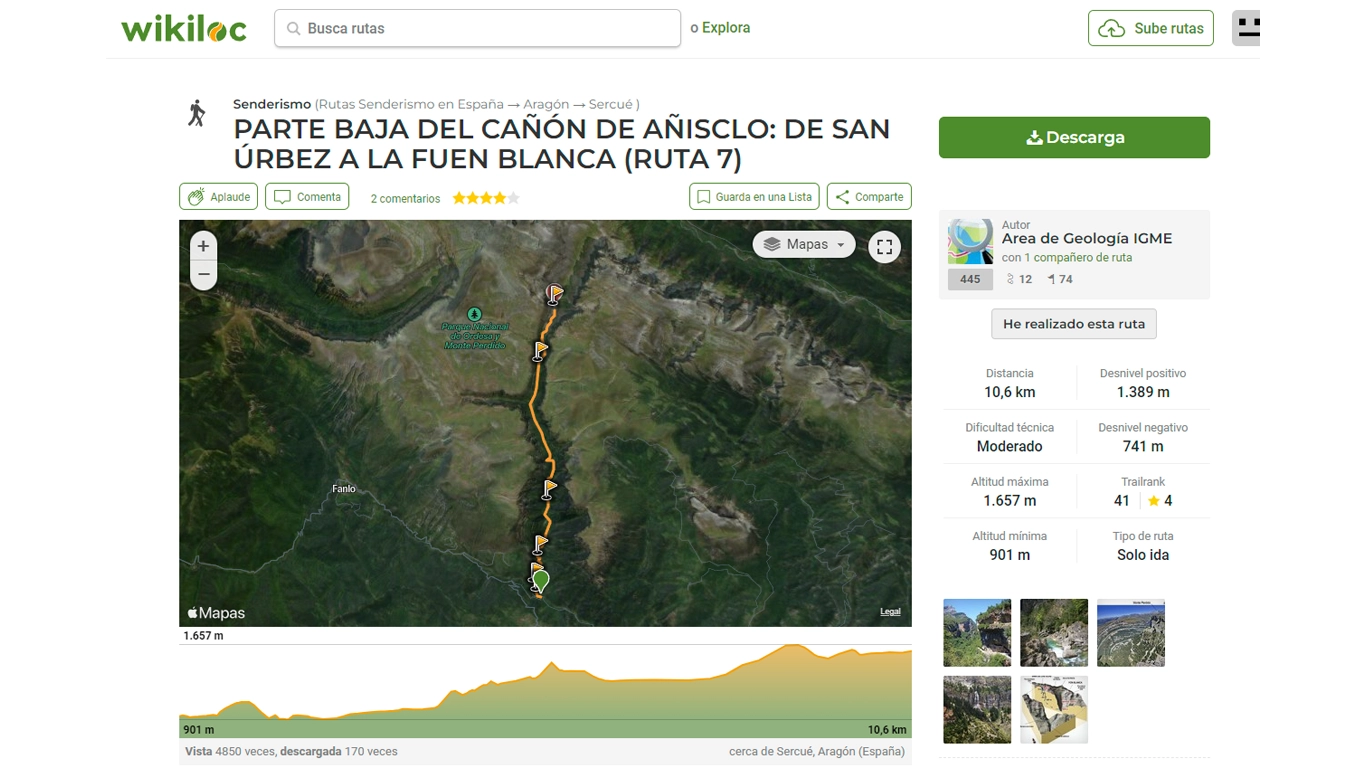
Task: Click Guarda en una Lista bookmark button
Action: (x=754, y=197)
